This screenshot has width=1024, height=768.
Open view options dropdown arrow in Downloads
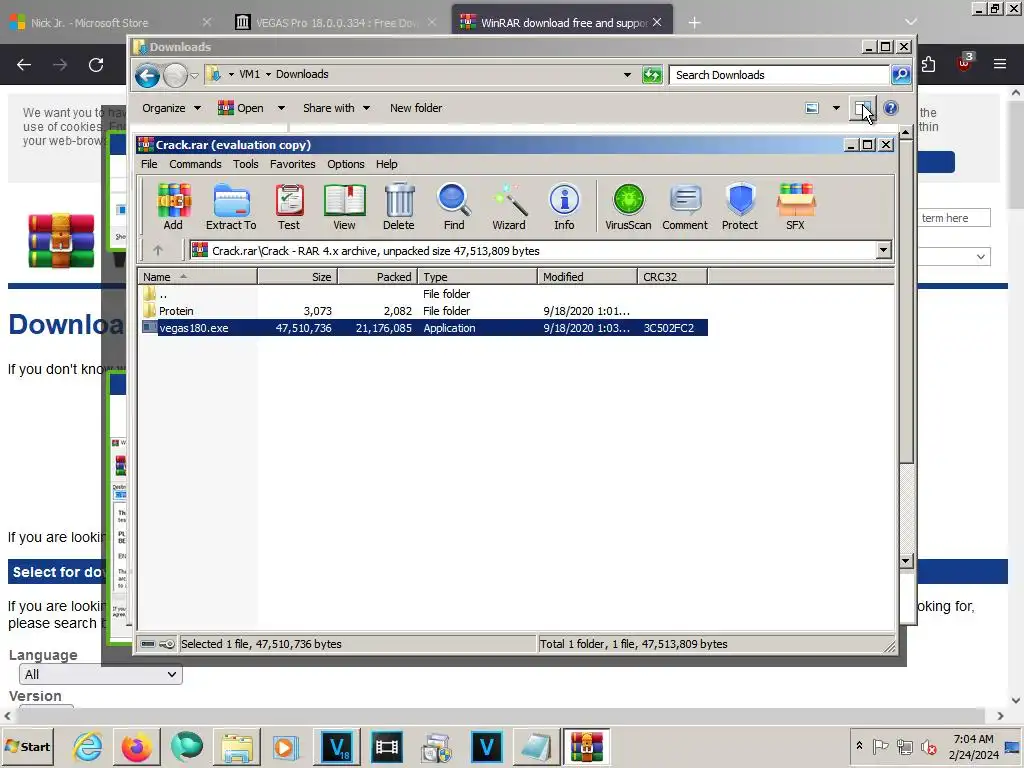click(836, 108)
